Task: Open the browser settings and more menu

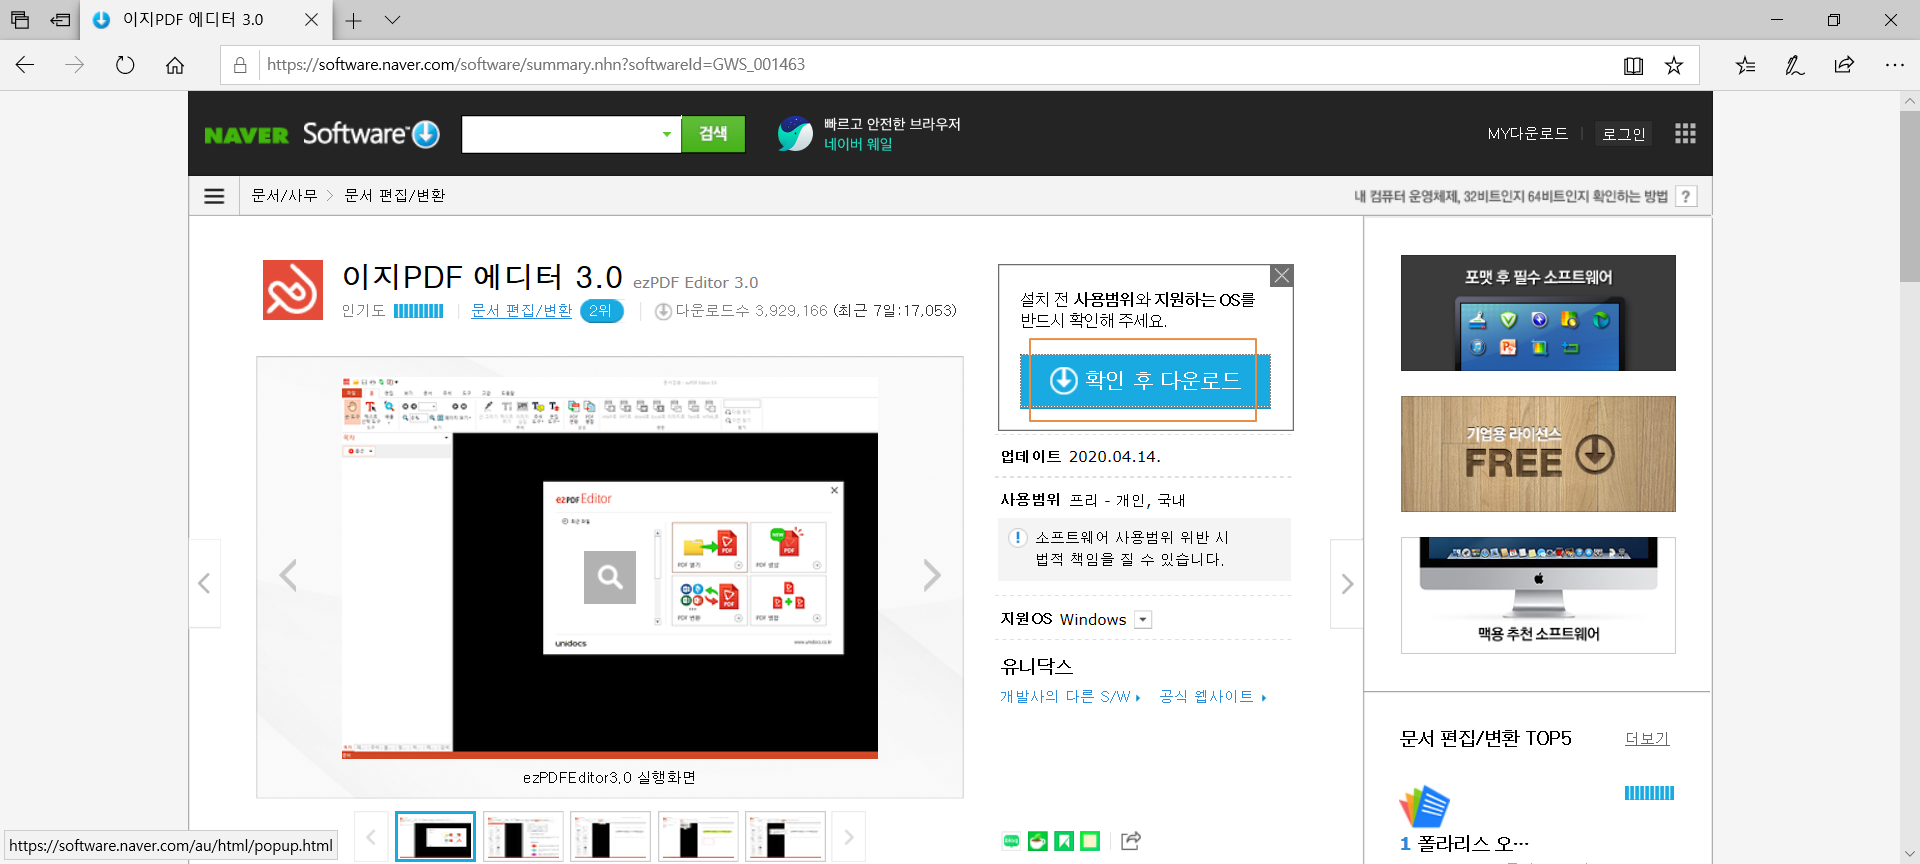Action: pyautogui.click(x=1894, y=65)
